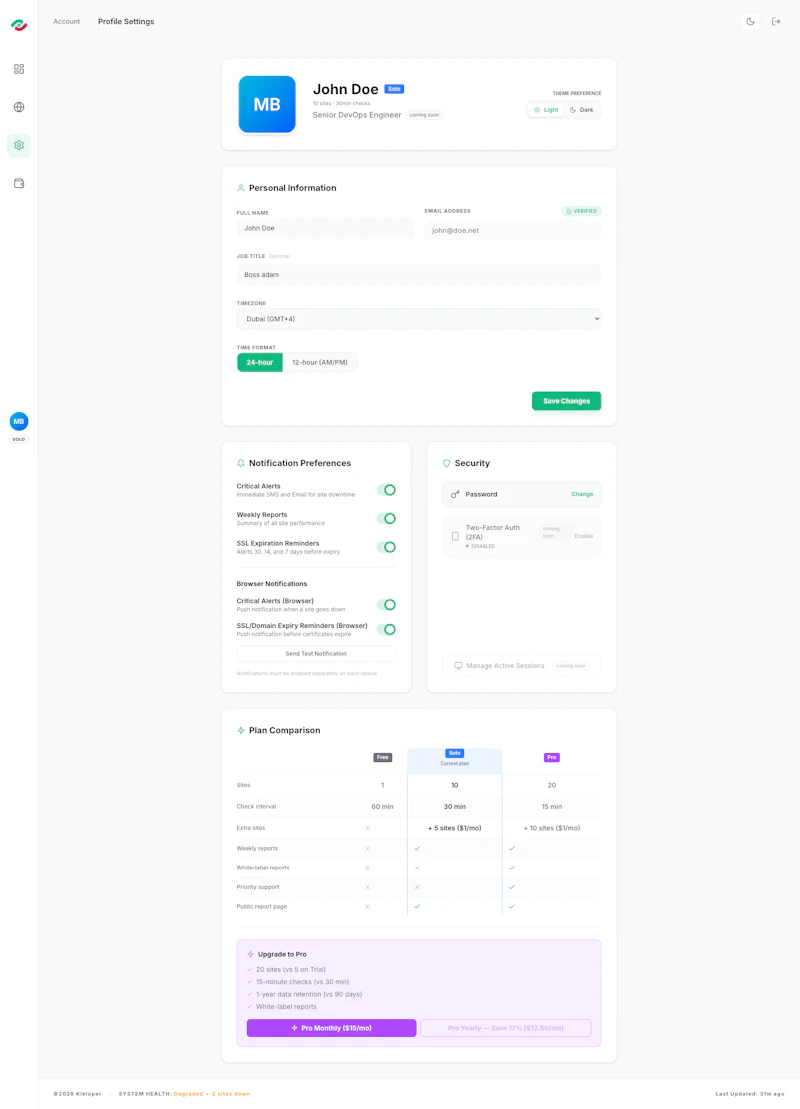
Task: Click "1-year data retention" upgrade item
Action: coord(309,994)
